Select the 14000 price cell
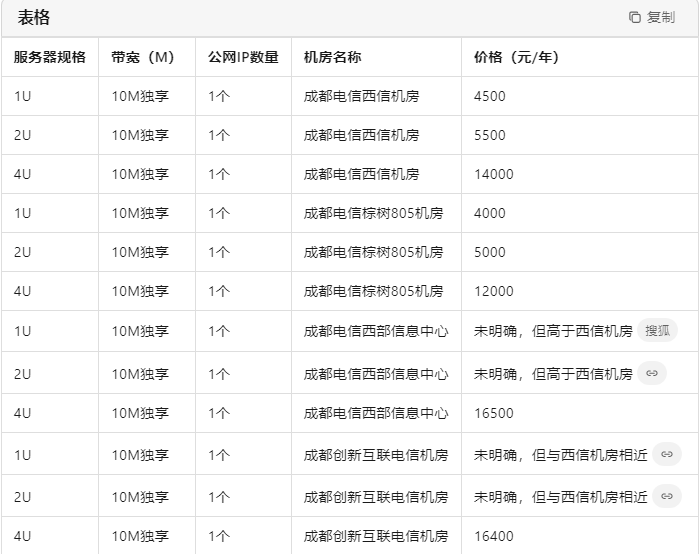The height and width of the screenshot is (554, 699). click(x=493, y=174)
